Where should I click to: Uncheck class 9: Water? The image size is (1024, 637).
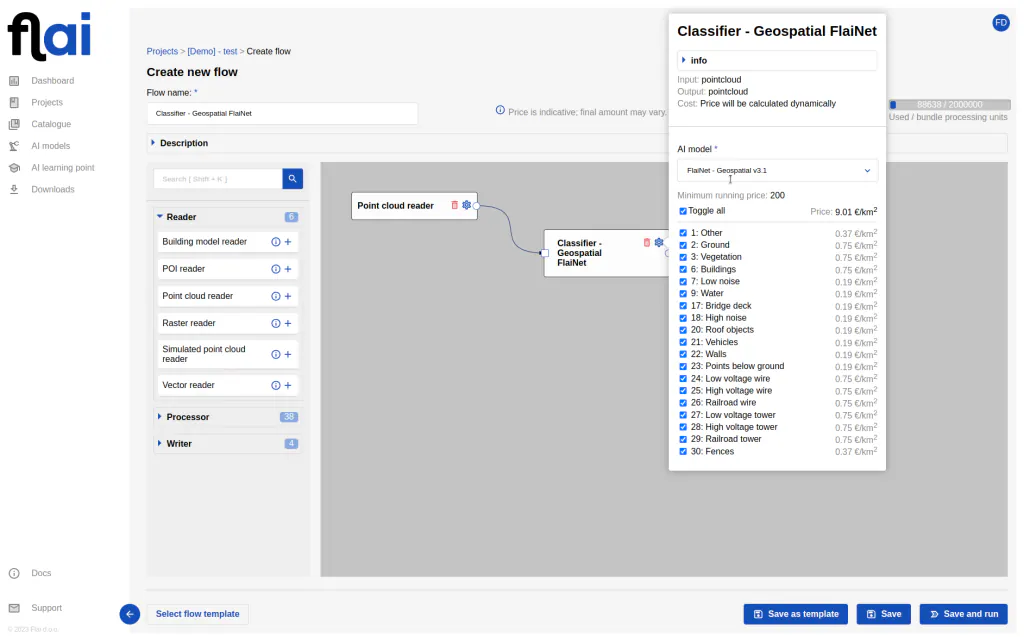(682, 293)
